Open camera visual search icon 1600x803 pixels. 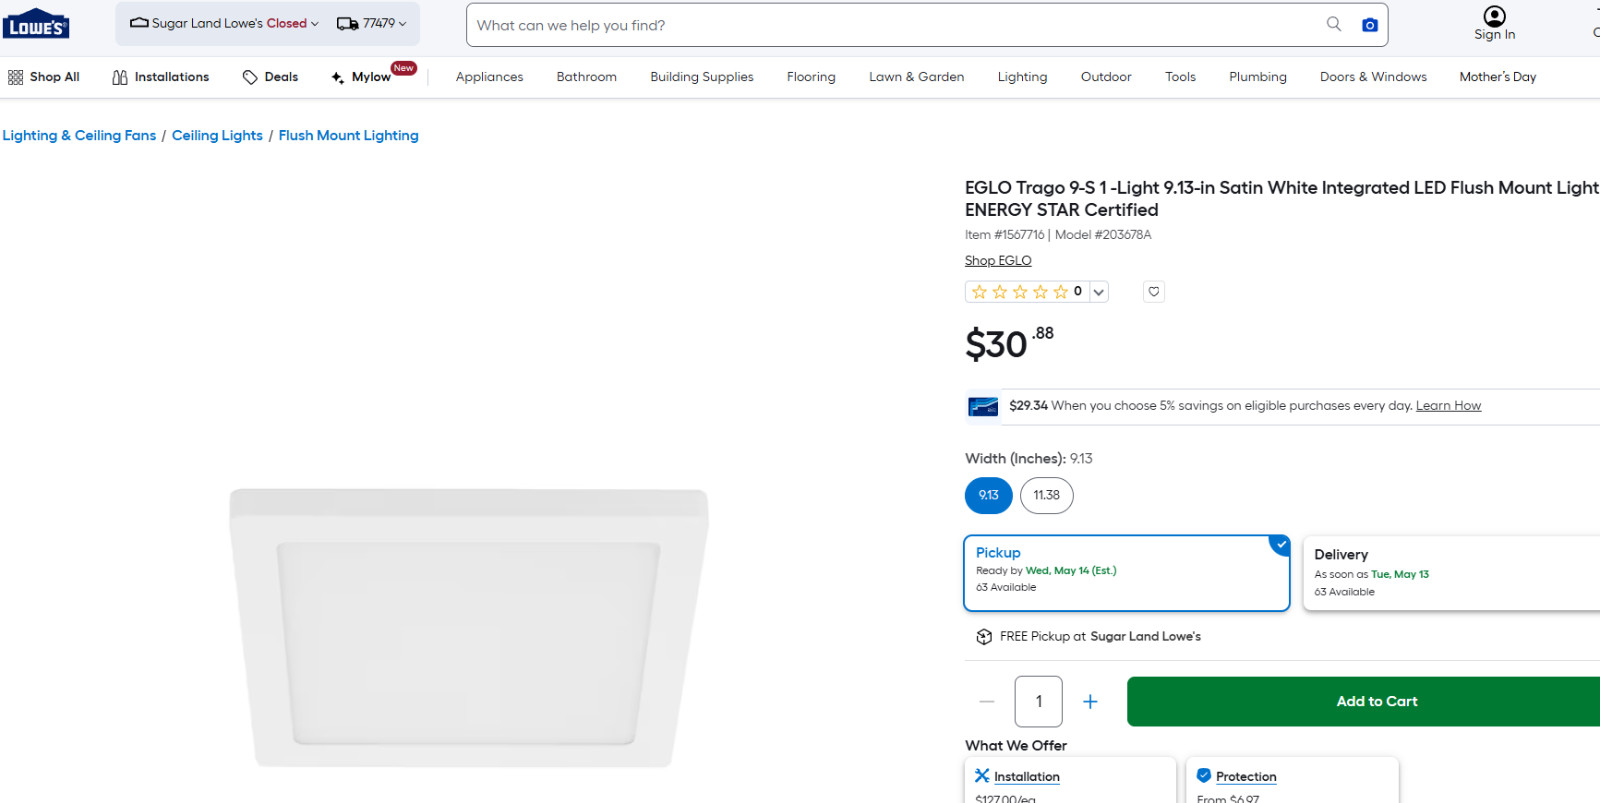pos(1370,25)
